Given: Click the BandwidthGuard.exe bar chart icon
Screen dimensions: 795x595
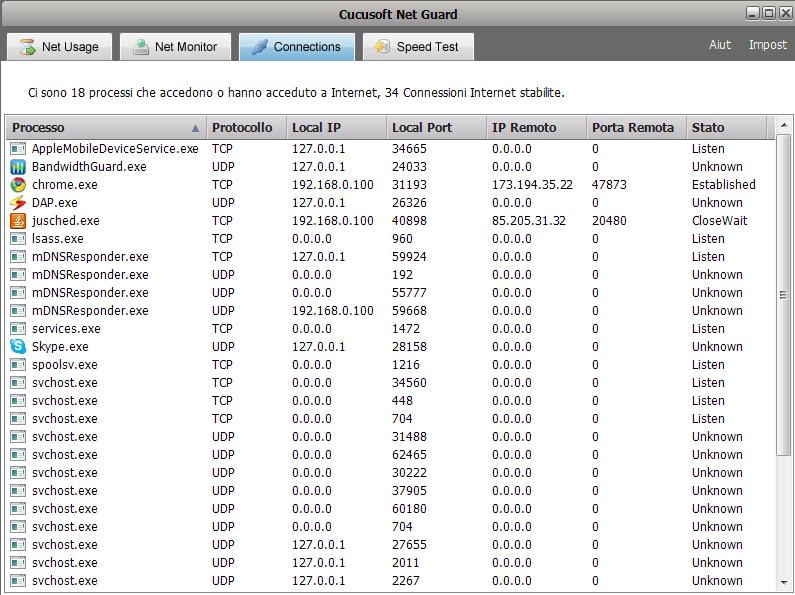Looking at the screenshot, I should pos(18,167).
